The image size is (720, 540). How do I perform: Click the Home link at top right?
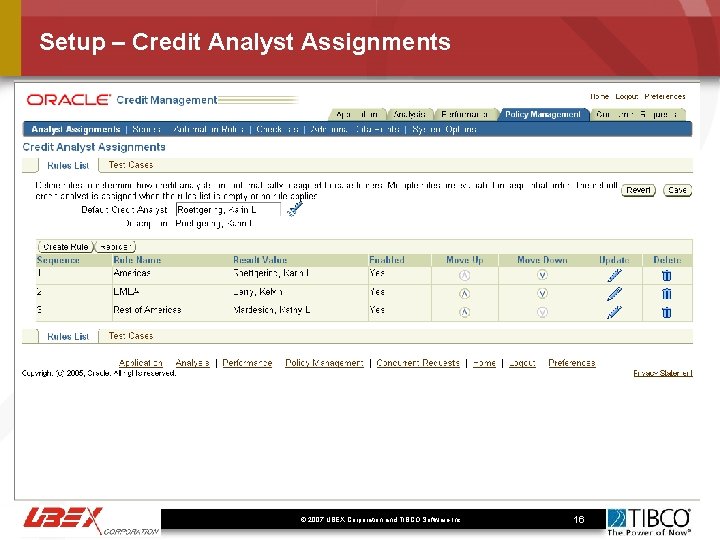[x=599, y=96]
